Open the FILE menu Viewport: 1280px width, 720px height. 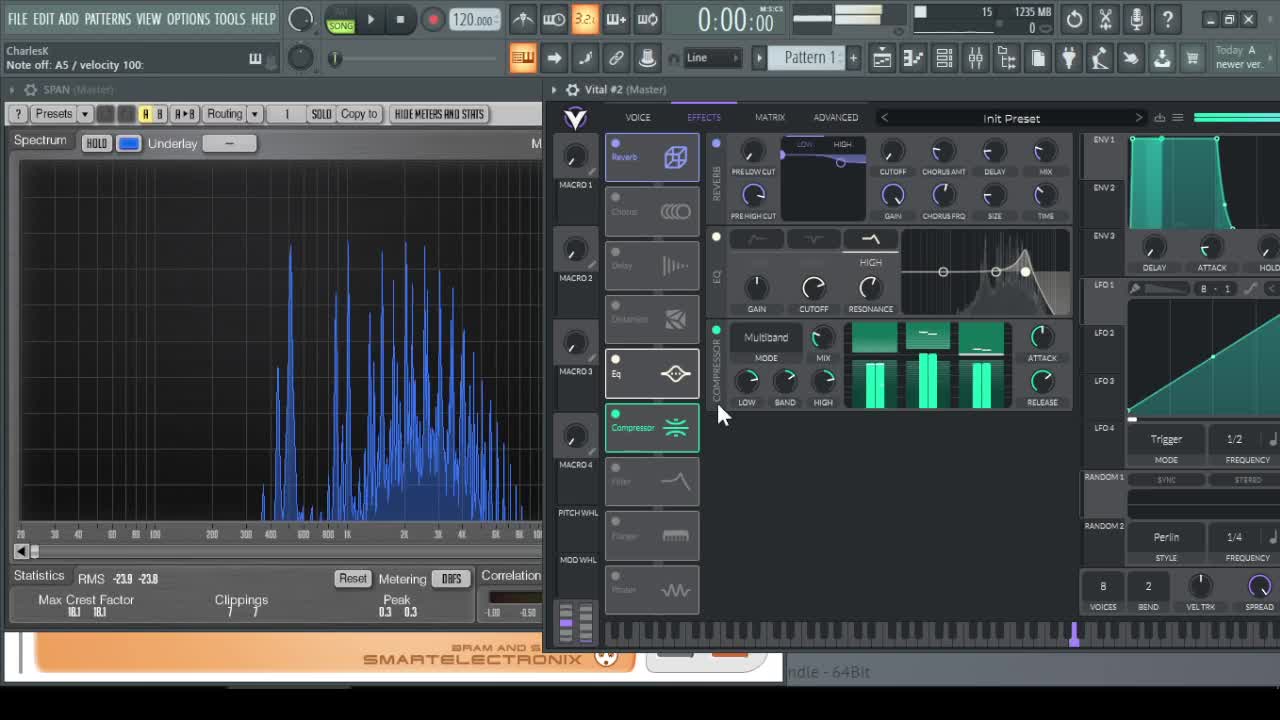(x=18, y=19)
